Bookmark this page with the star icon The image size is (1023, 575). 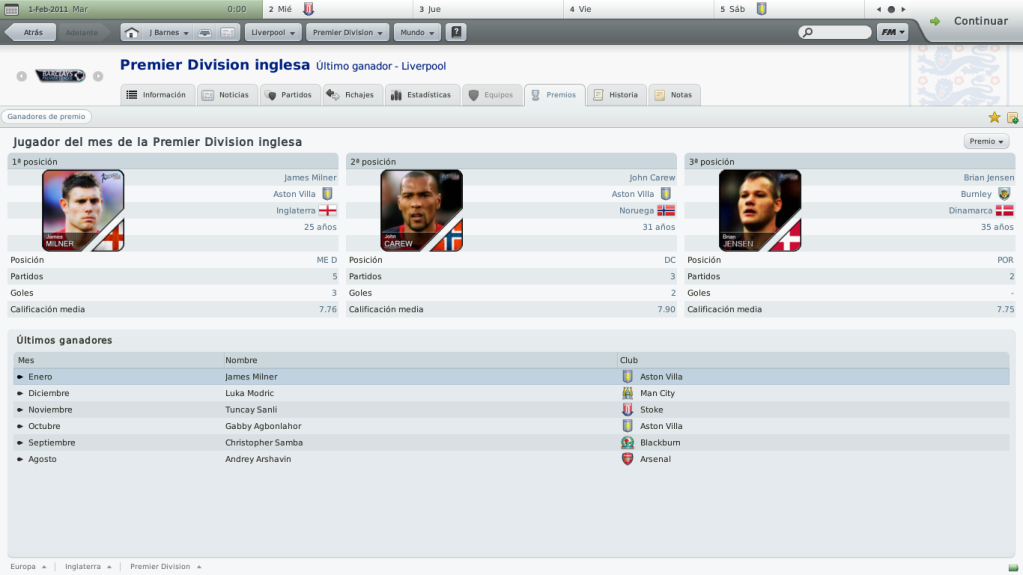pyautogui.click(x=994, y=117)
